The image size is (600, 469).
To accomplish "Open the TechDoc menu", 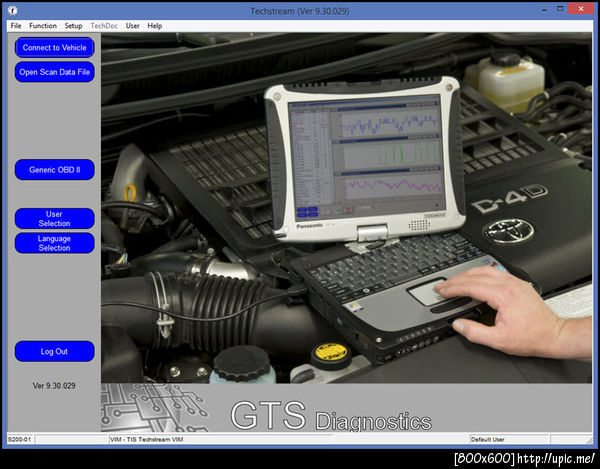I will pyautogui.click(x=104, y=26).
